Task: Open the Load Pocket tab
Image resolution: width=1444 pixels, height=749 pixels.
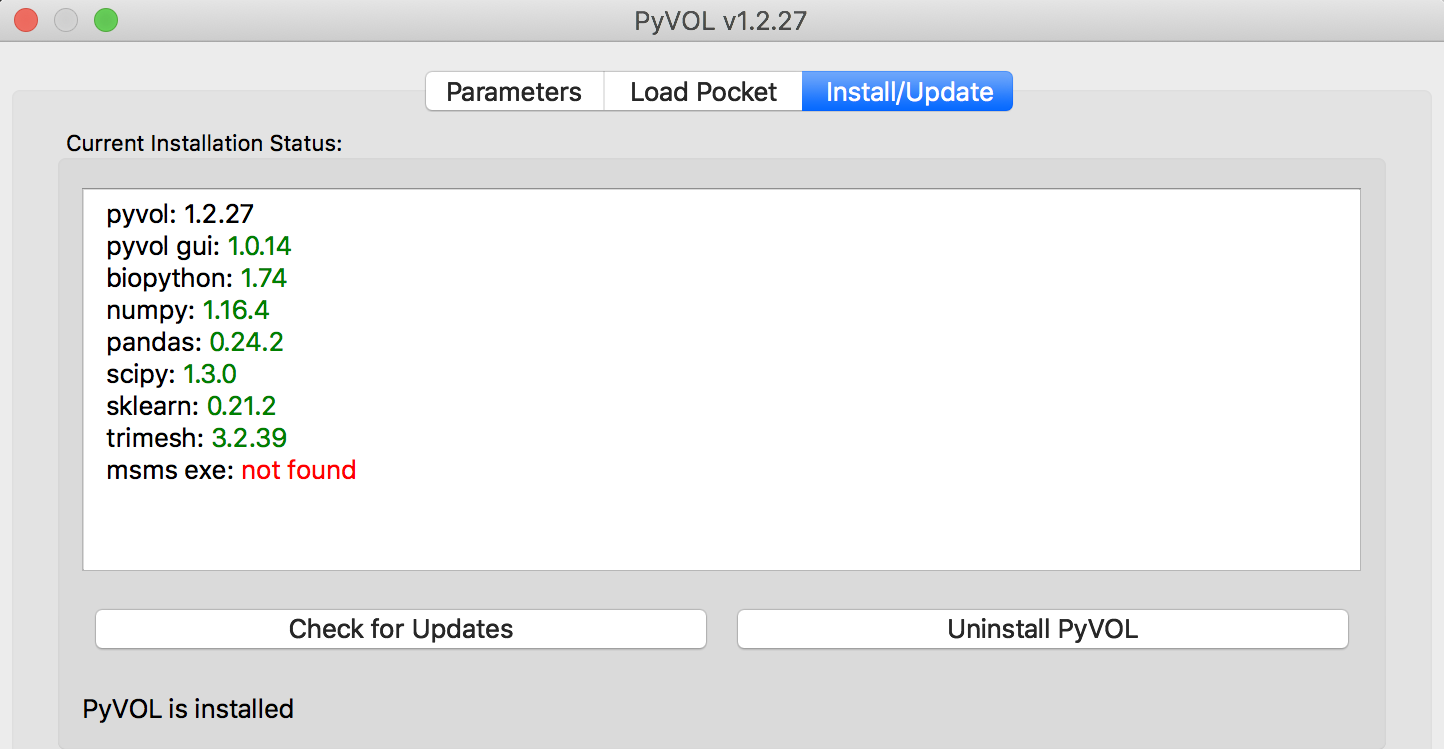Action: 703,92
